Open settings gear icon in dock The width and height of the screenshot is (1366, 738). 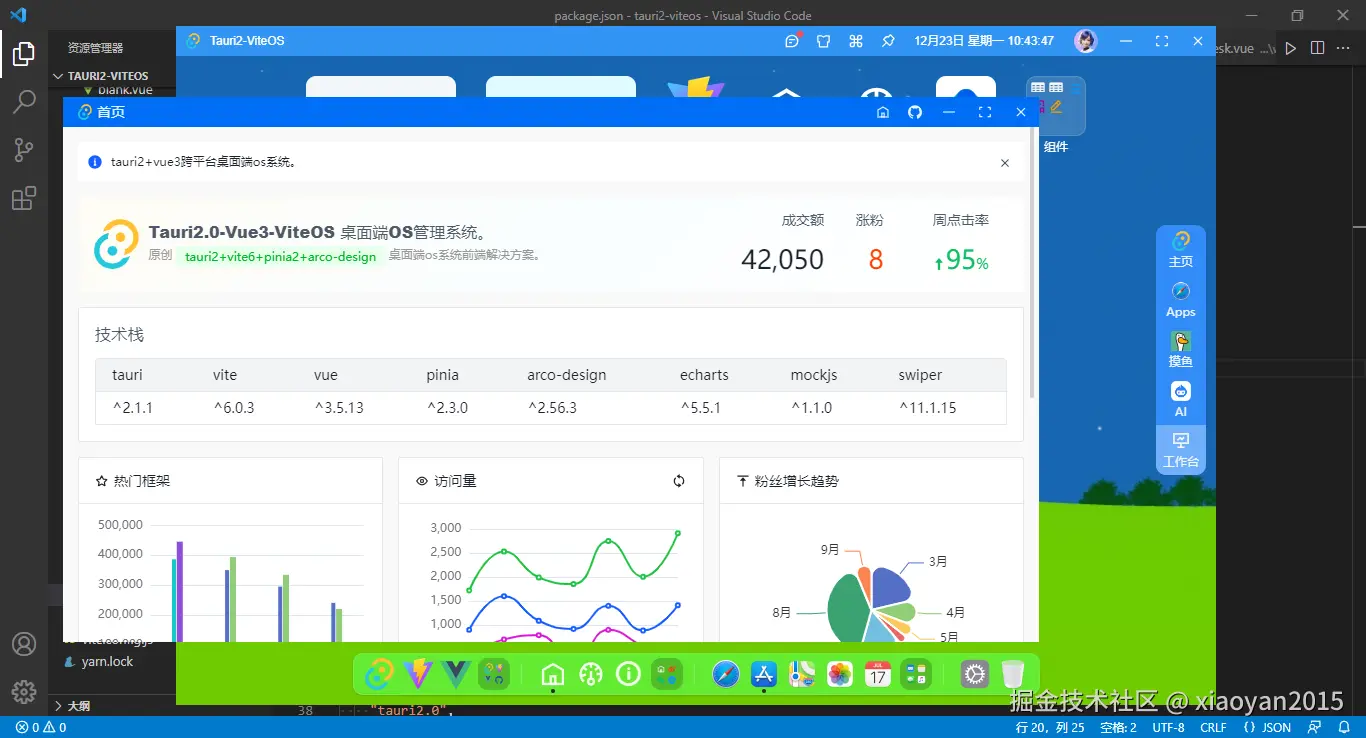[975, 674]
